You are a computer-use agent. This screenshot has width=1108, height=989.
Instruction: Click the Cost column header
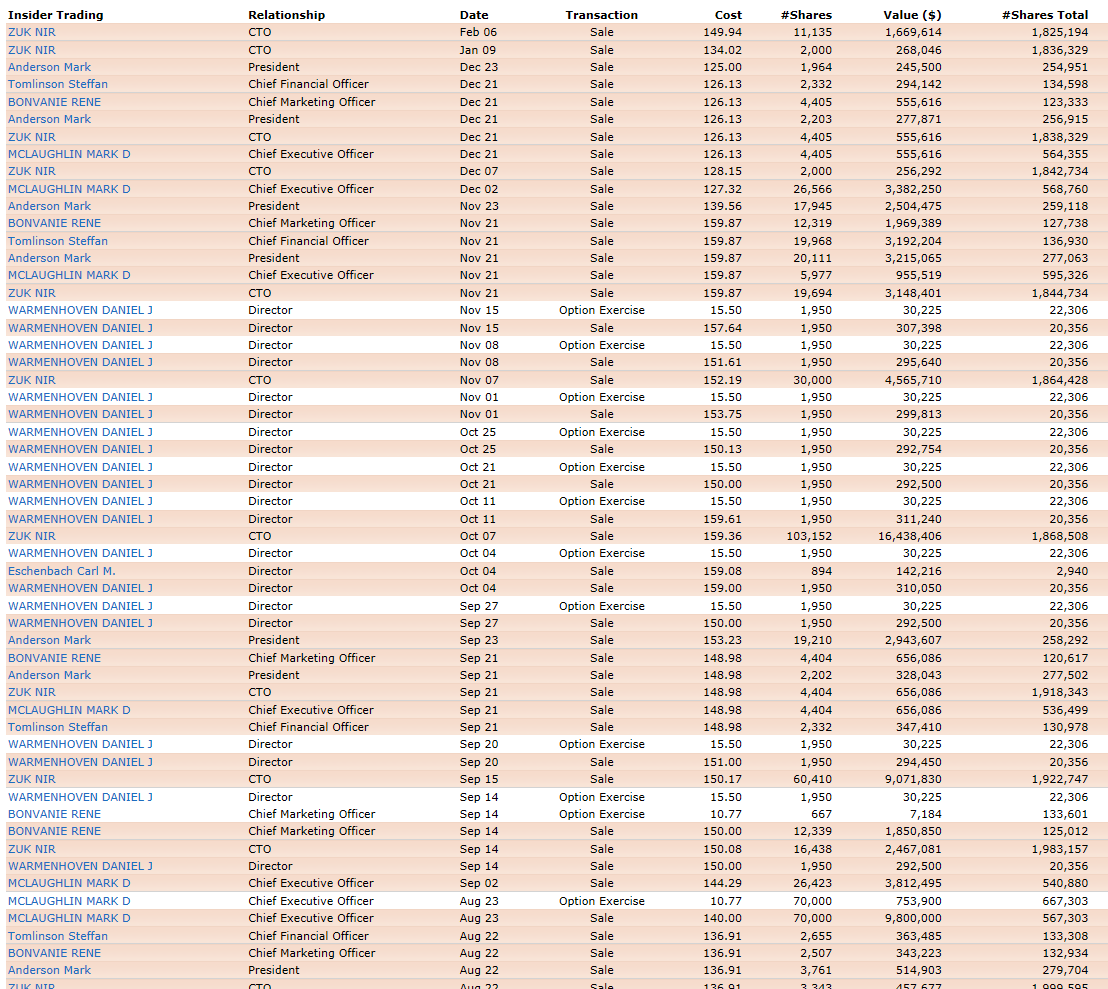(728, 15)
